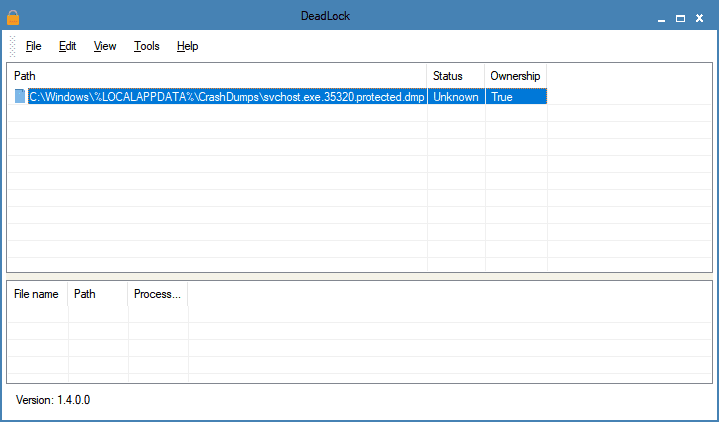Click the lower pane Path column header
This screenshot has height=422, width=719.
(98, 294)
